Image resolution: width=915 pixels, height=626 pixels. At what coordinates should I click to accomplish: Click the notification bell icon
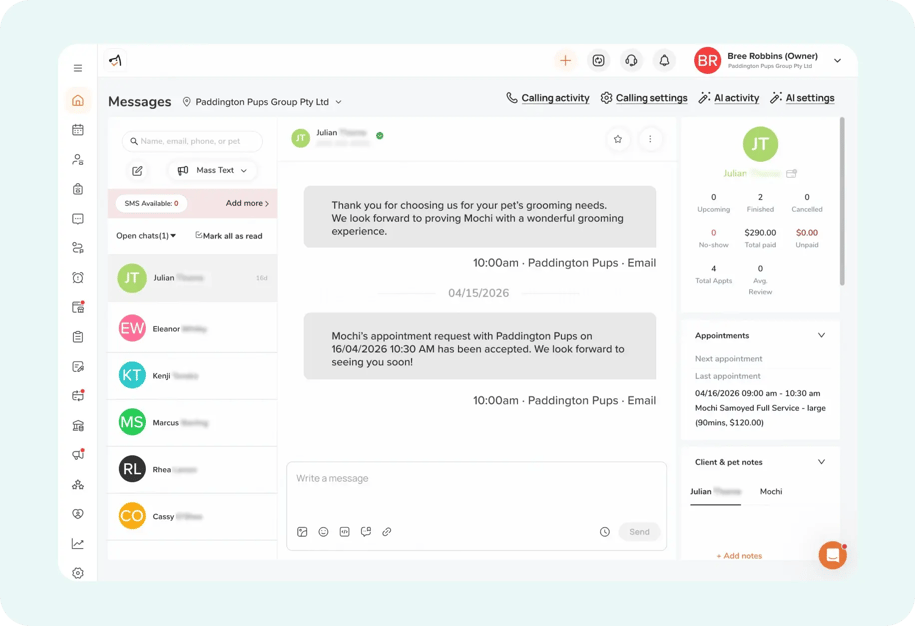664,61
